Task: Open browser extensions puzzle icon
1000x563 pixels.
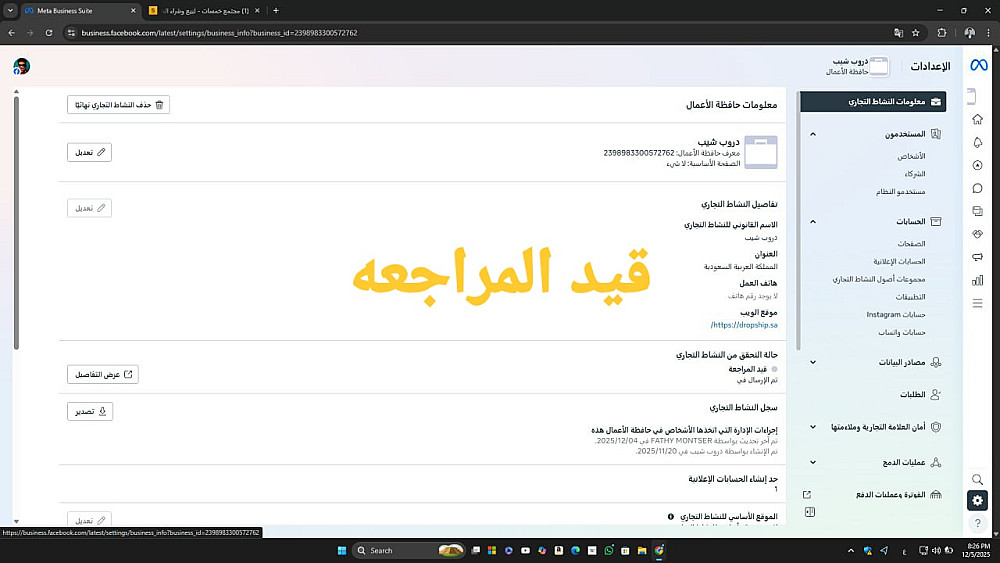Action: pyautogui.click(x=942, y=33)
